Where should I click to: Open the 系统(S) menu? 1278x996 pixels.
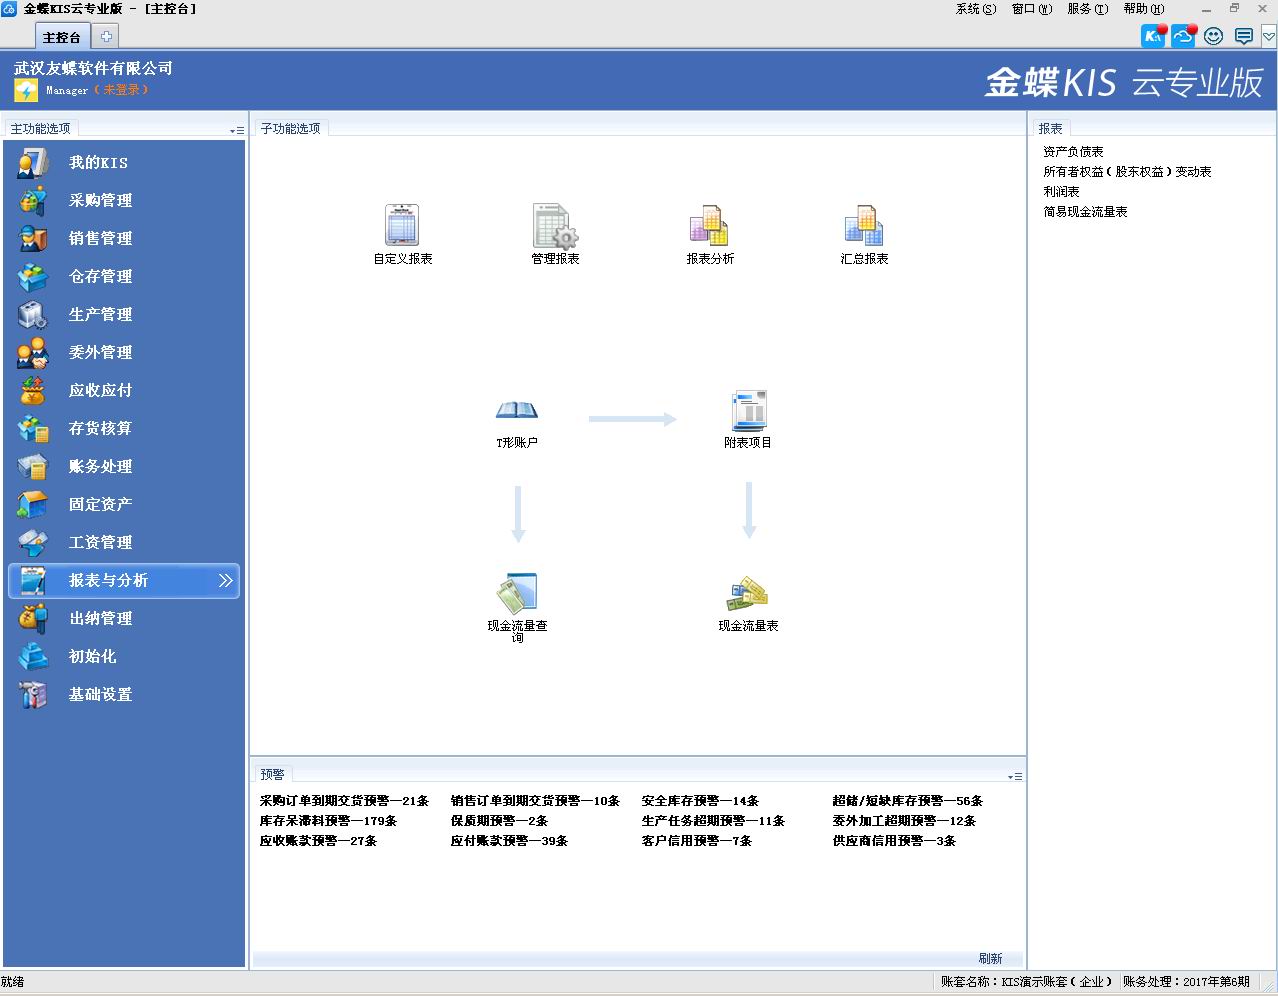click(x=975, y=9)
